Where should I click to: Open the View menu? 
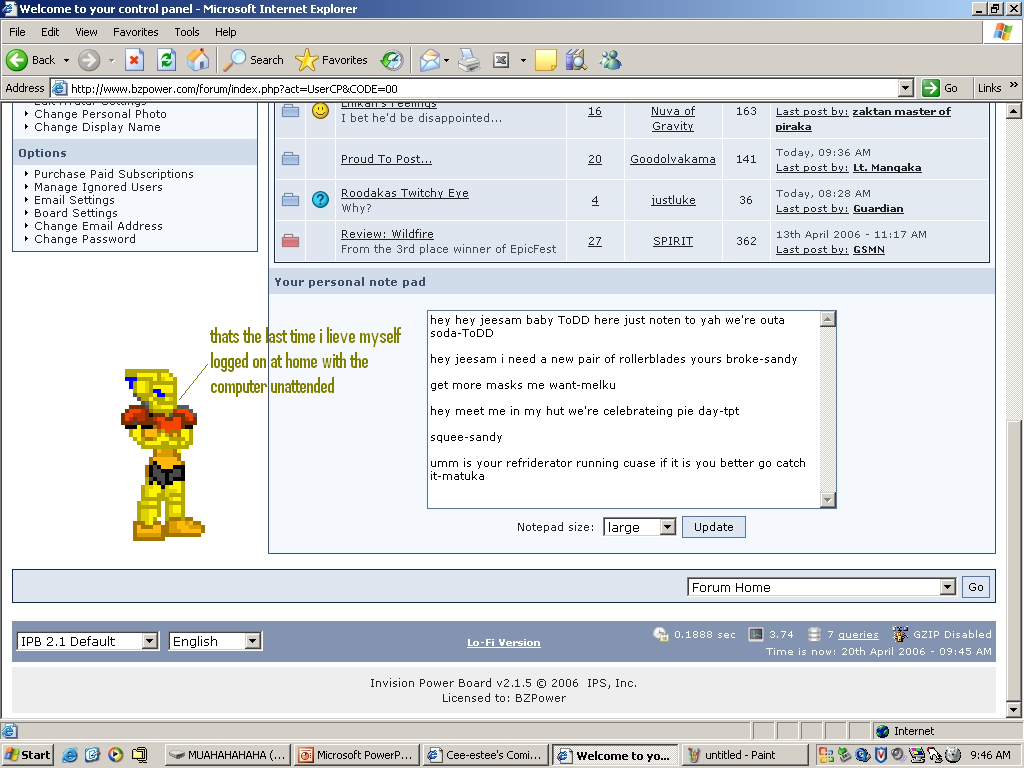click(x=86, y=32)
